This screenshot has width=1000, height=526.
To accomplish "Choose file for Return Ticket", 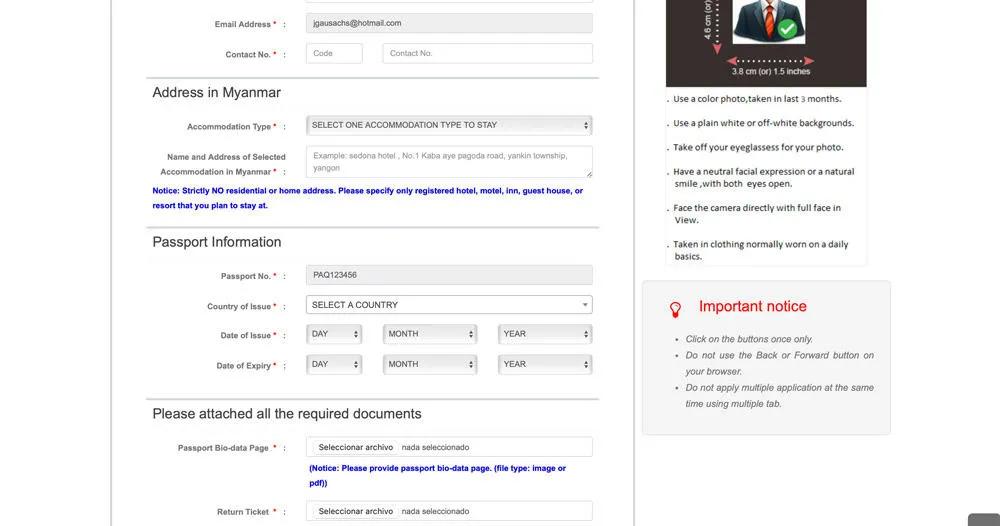I will pyautogui.click(x=355, y=511).
